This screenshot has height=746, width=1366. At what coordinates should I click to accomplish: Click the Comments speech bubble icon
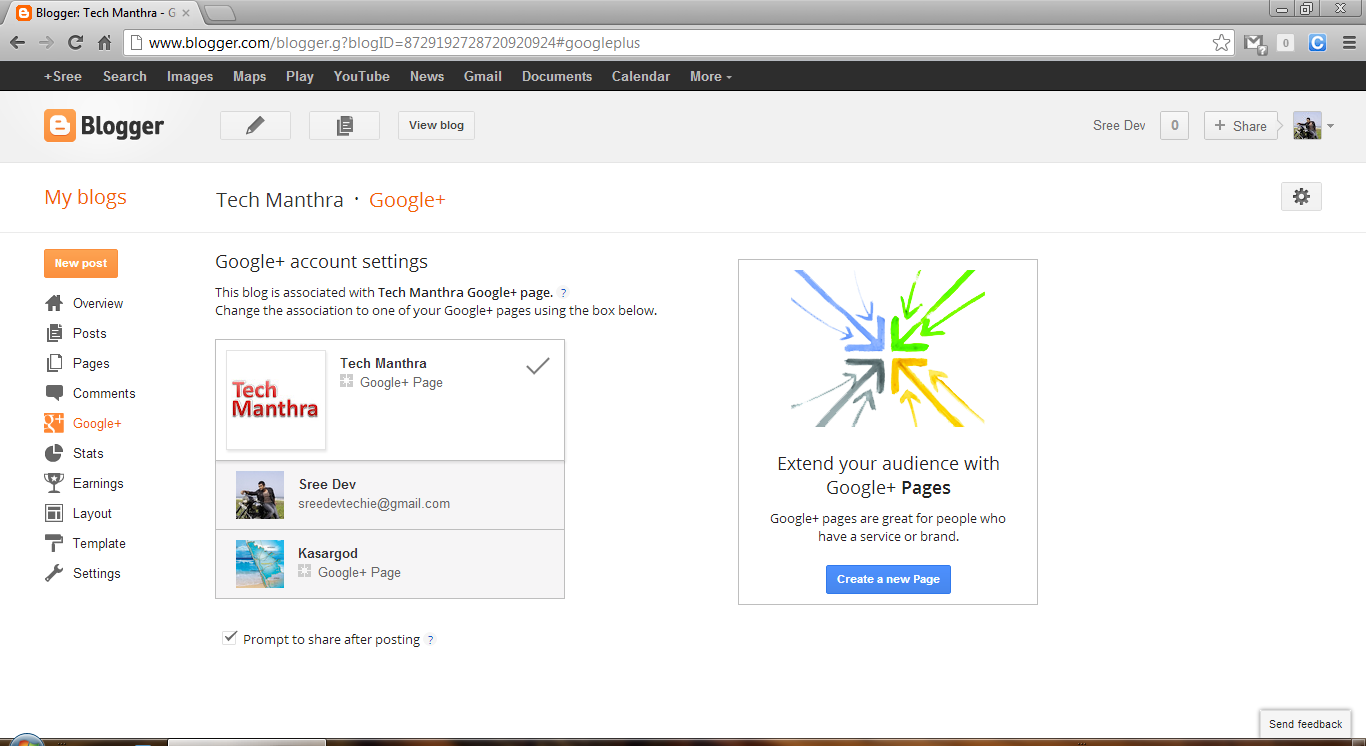click(54, 393)
